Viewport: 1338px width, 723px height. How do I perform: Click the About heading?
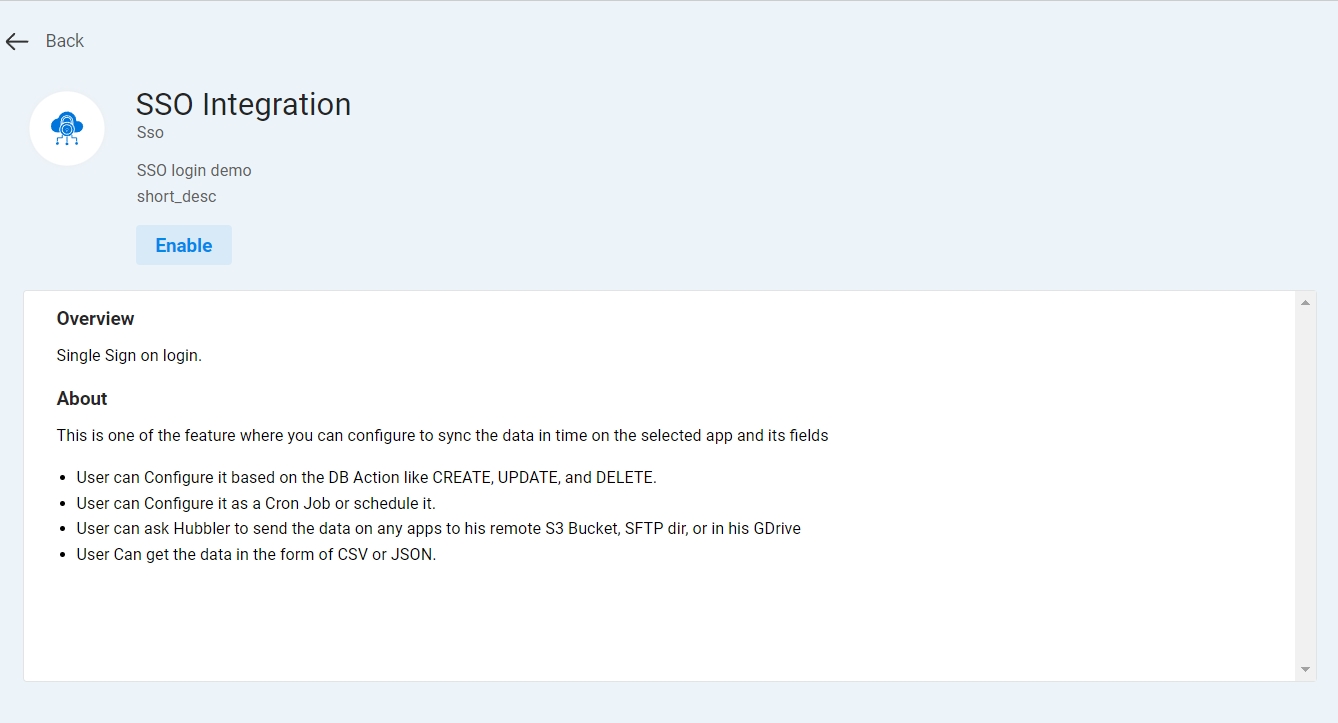click(x=82, y=398)
